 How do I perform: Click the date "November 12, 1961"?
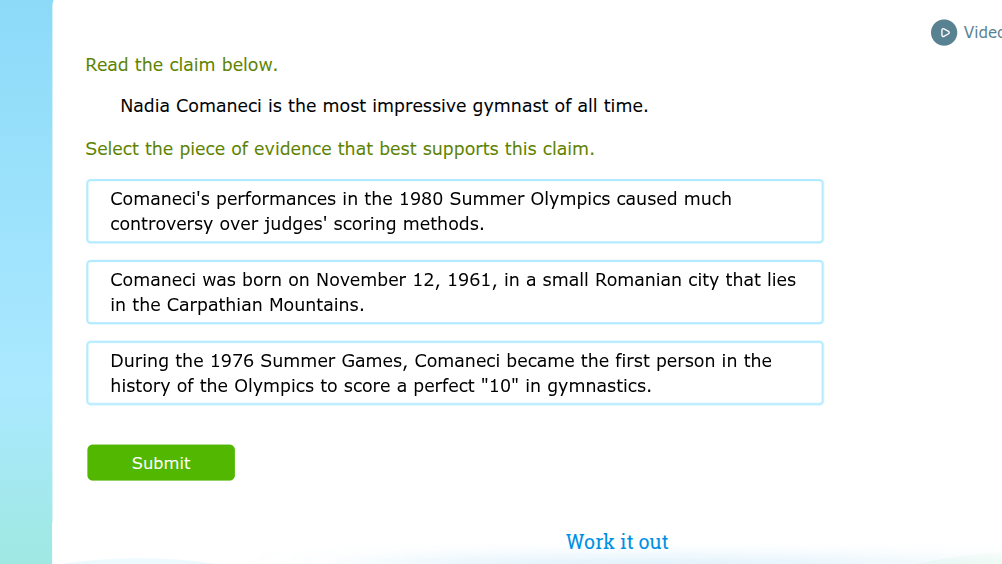click(405, 280)
